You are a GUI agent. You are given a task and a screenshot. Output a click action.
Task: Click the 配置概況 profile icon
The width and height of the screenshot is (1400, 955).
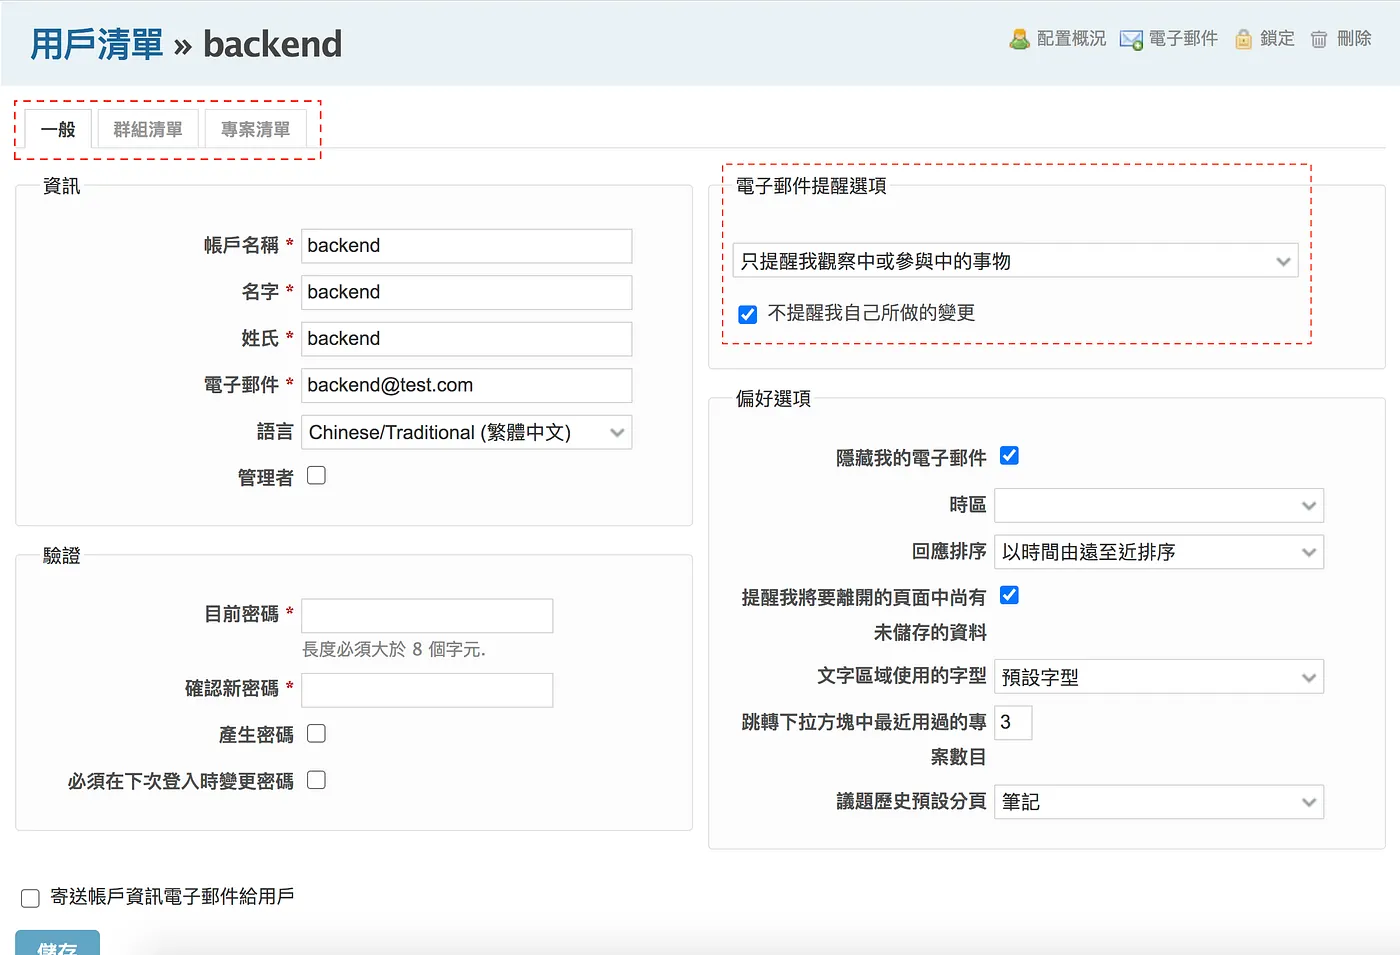pos(1019,39)
